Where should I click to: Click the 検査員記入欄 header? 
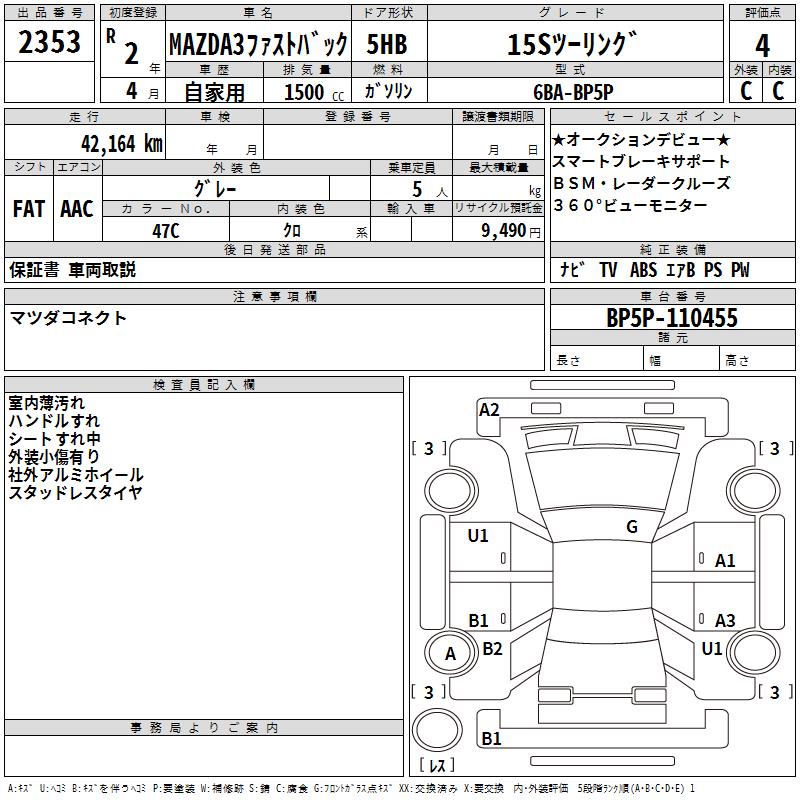(204, 385)
